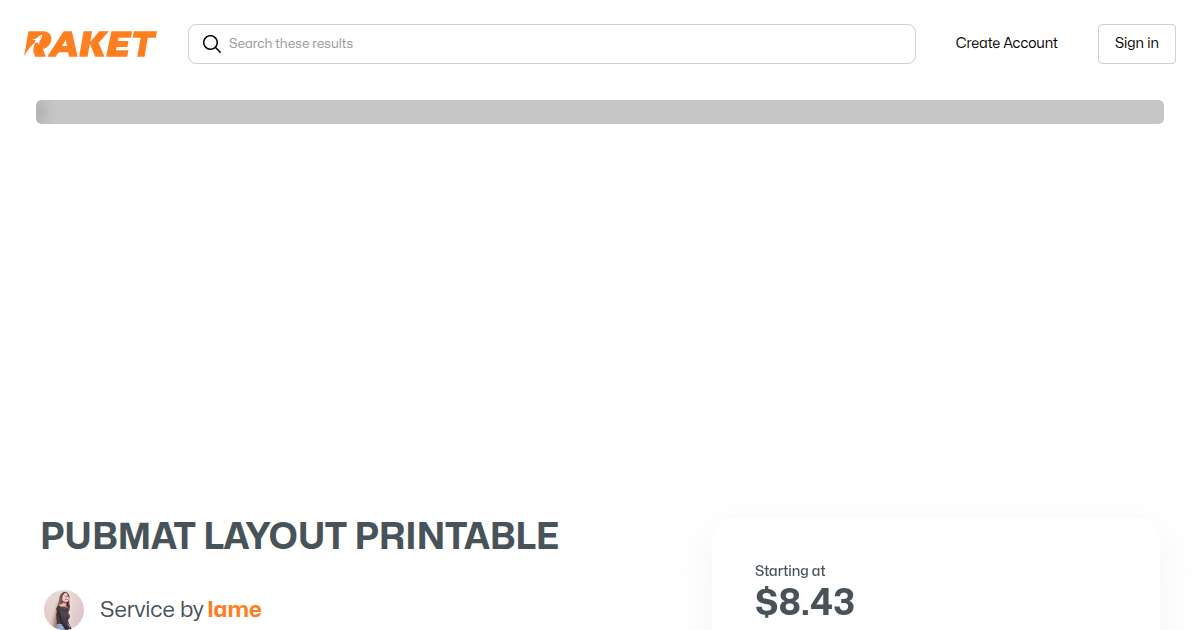Click the letters "KET" in the logo
1200x630 pixels.
click(x=122, y=44)
